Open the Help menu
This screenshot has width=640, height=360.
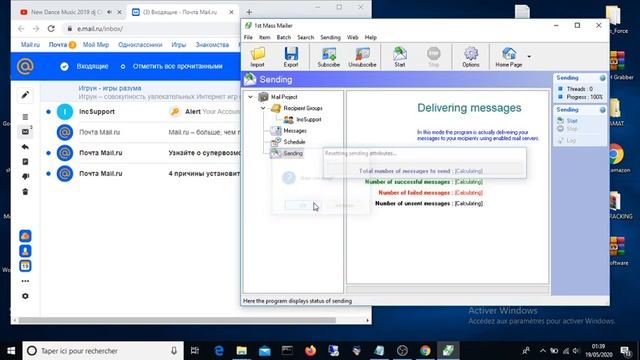(371, 37)
